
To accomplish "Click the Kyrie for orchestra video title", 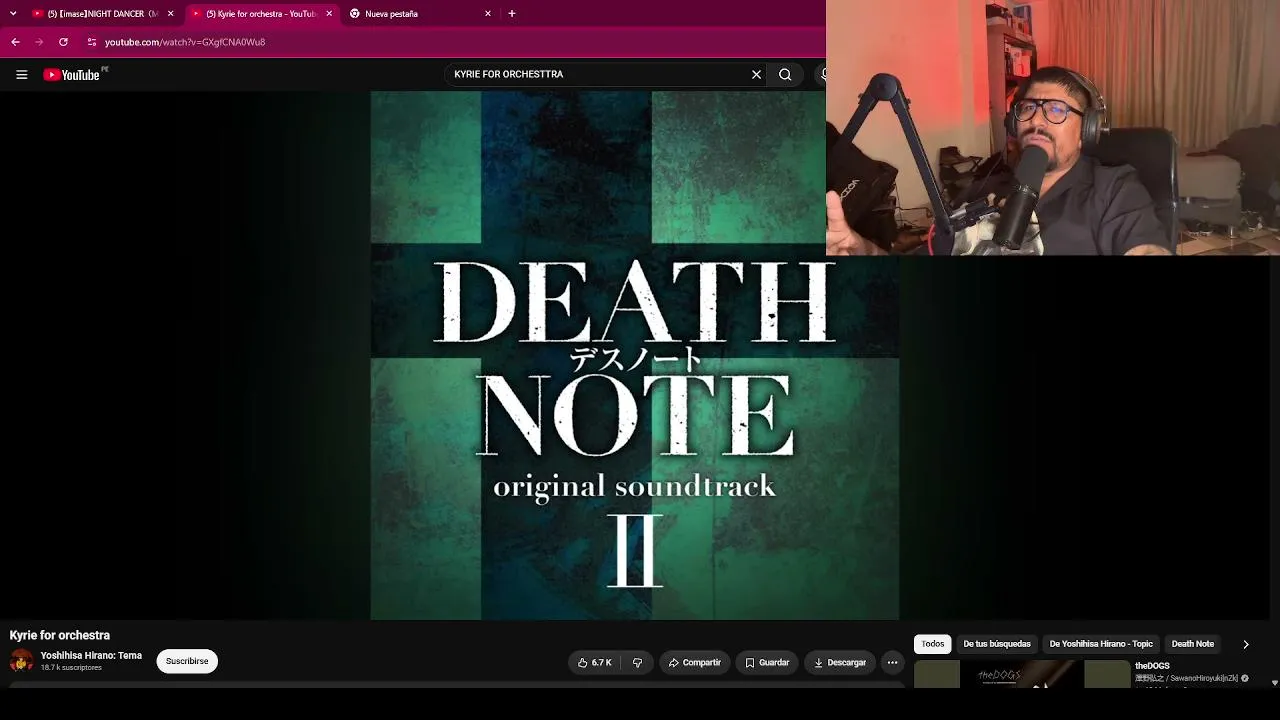I will [60, 635].
